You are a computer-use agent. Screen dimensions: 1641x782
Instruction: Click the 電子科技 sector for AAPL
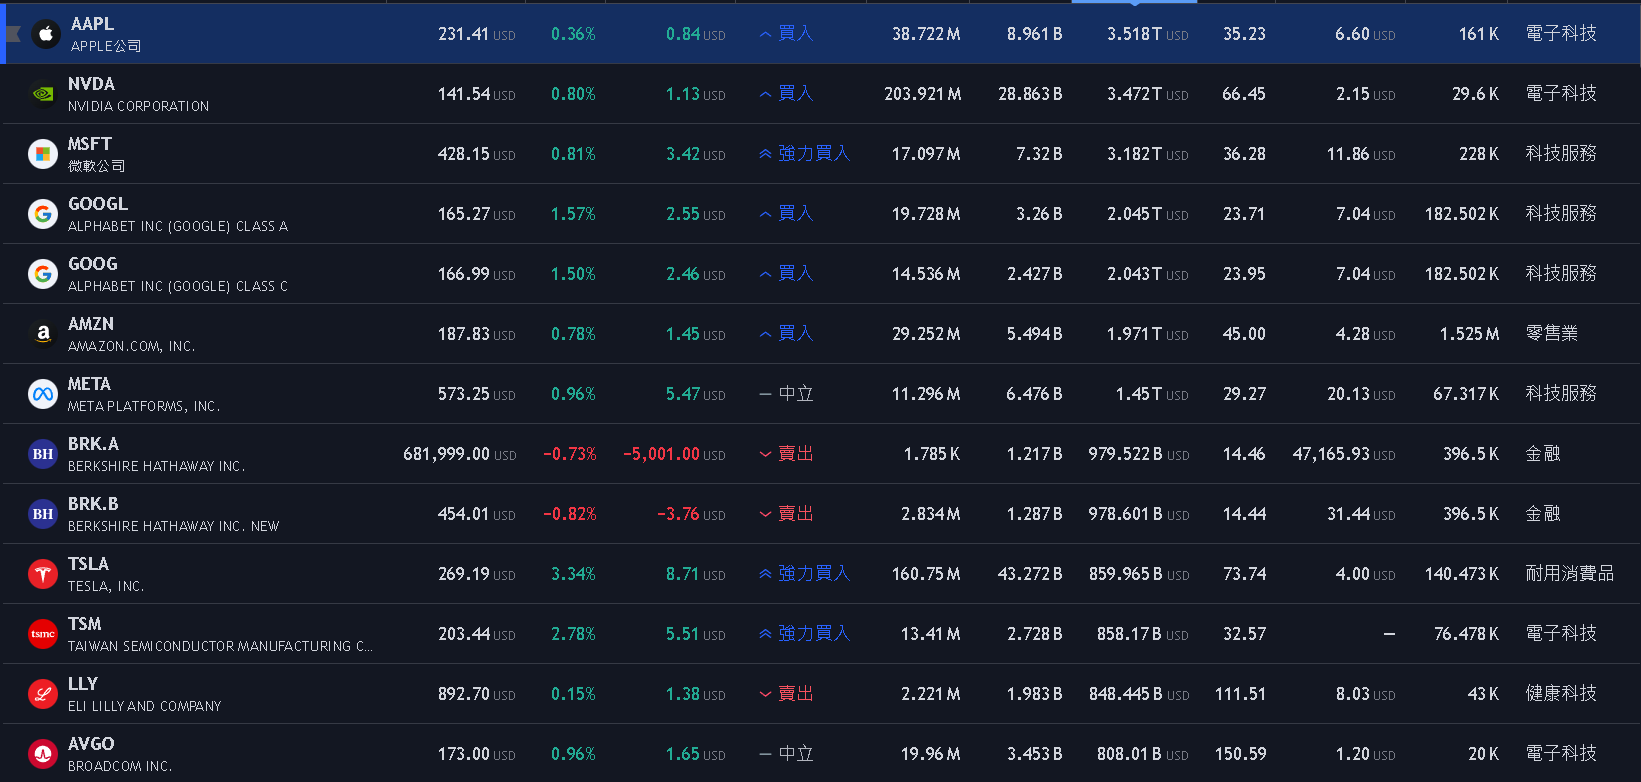pos(1561,34)
